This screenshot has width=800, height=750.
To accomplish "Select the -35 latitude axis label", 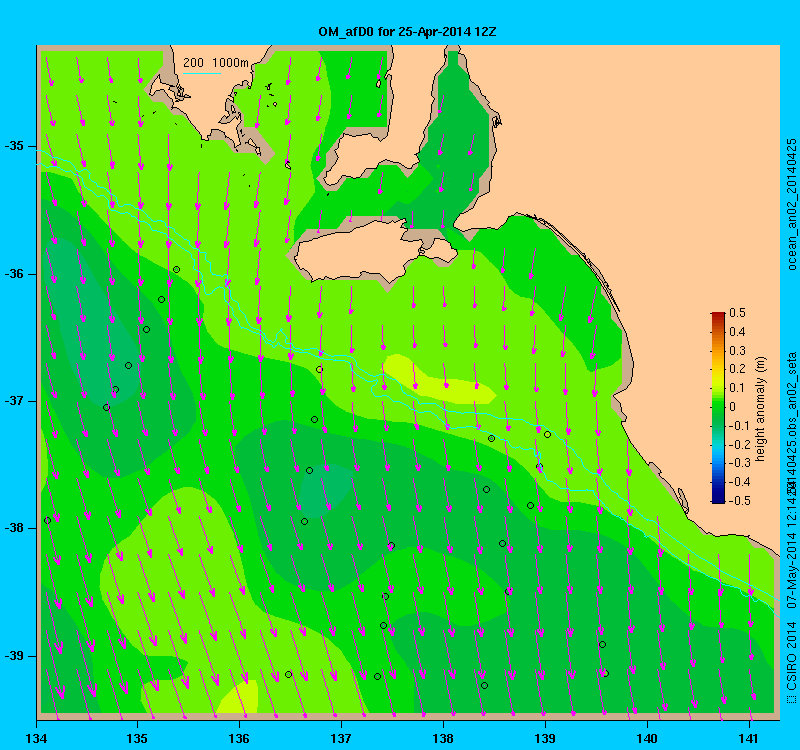I will 14,146.
